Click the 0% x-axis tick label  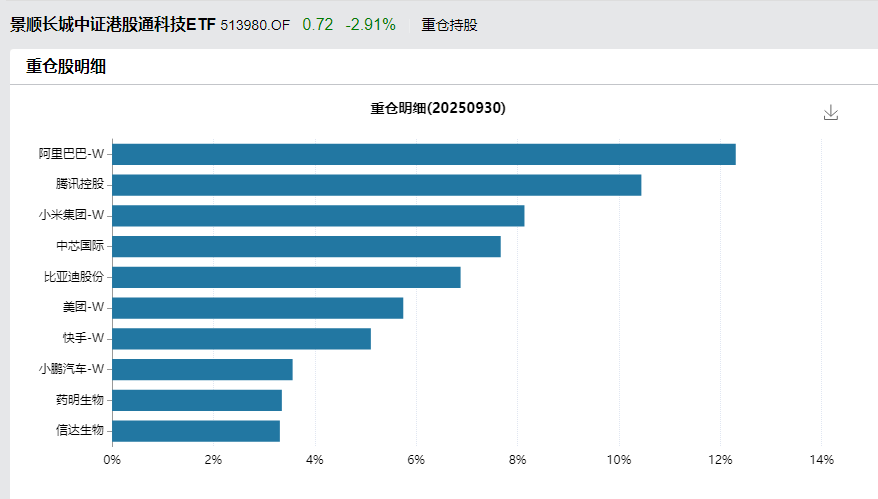click(112, 460)
